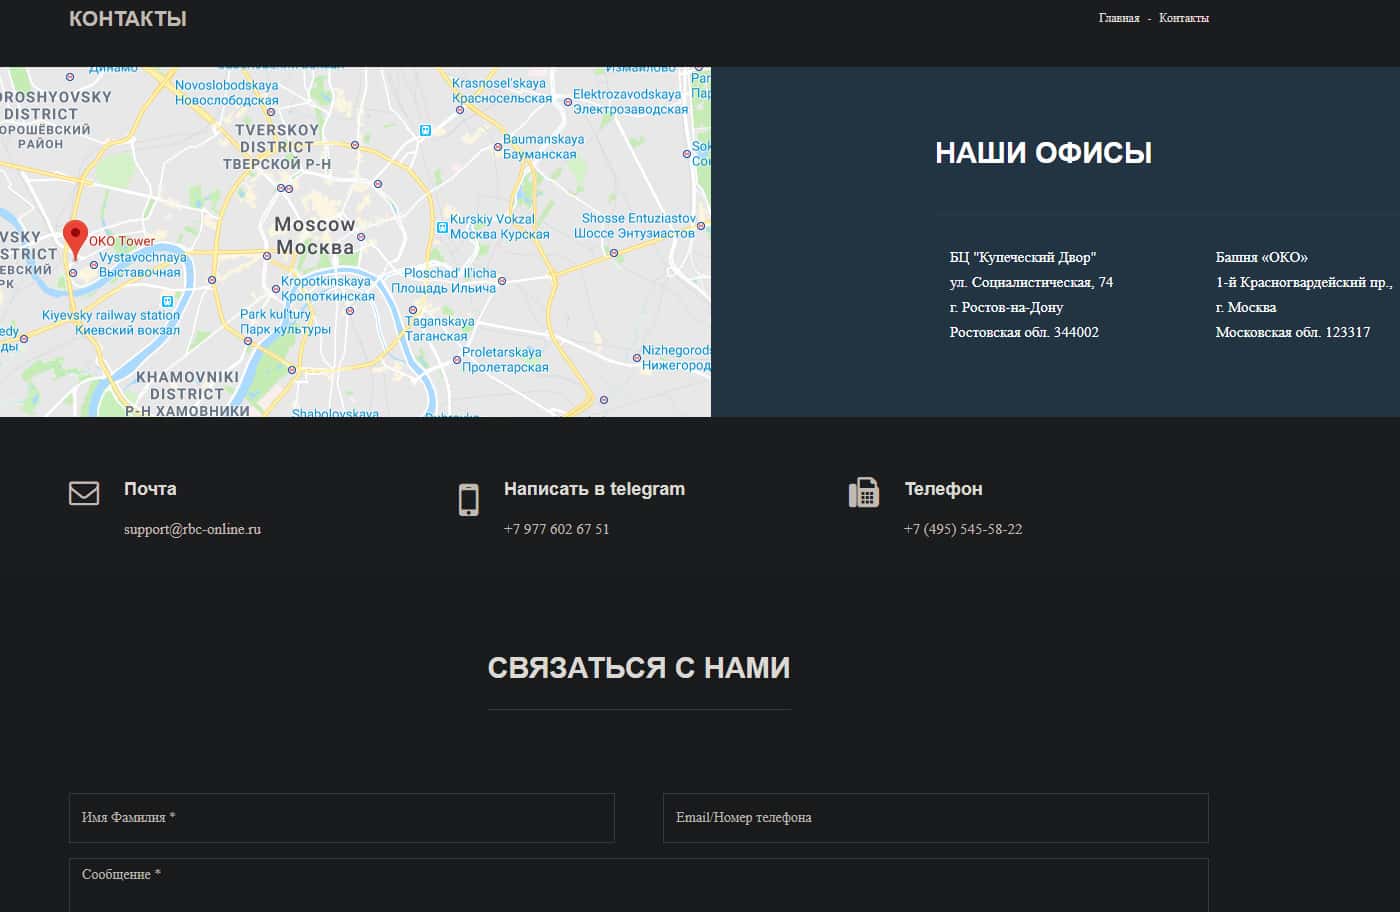Screen dimensions: 1400x912
Task: Click Kiyevsky railway station icon on map
Action: pos(167,301)
